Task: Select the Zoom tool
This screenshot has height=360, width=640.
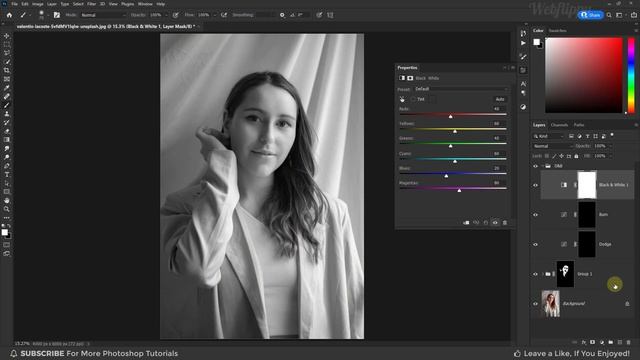Action: [7, 209]
